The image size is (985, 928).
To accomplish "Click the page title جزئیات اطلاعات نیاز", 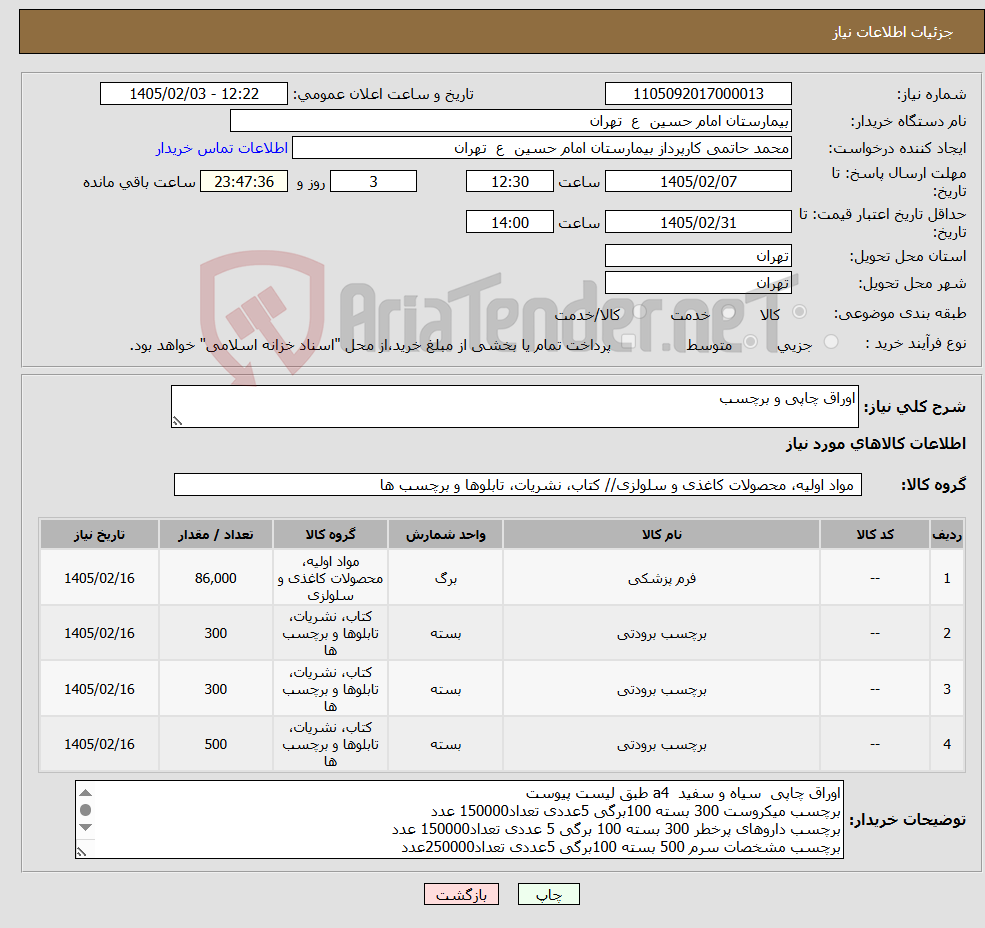I will coord(893,32).
